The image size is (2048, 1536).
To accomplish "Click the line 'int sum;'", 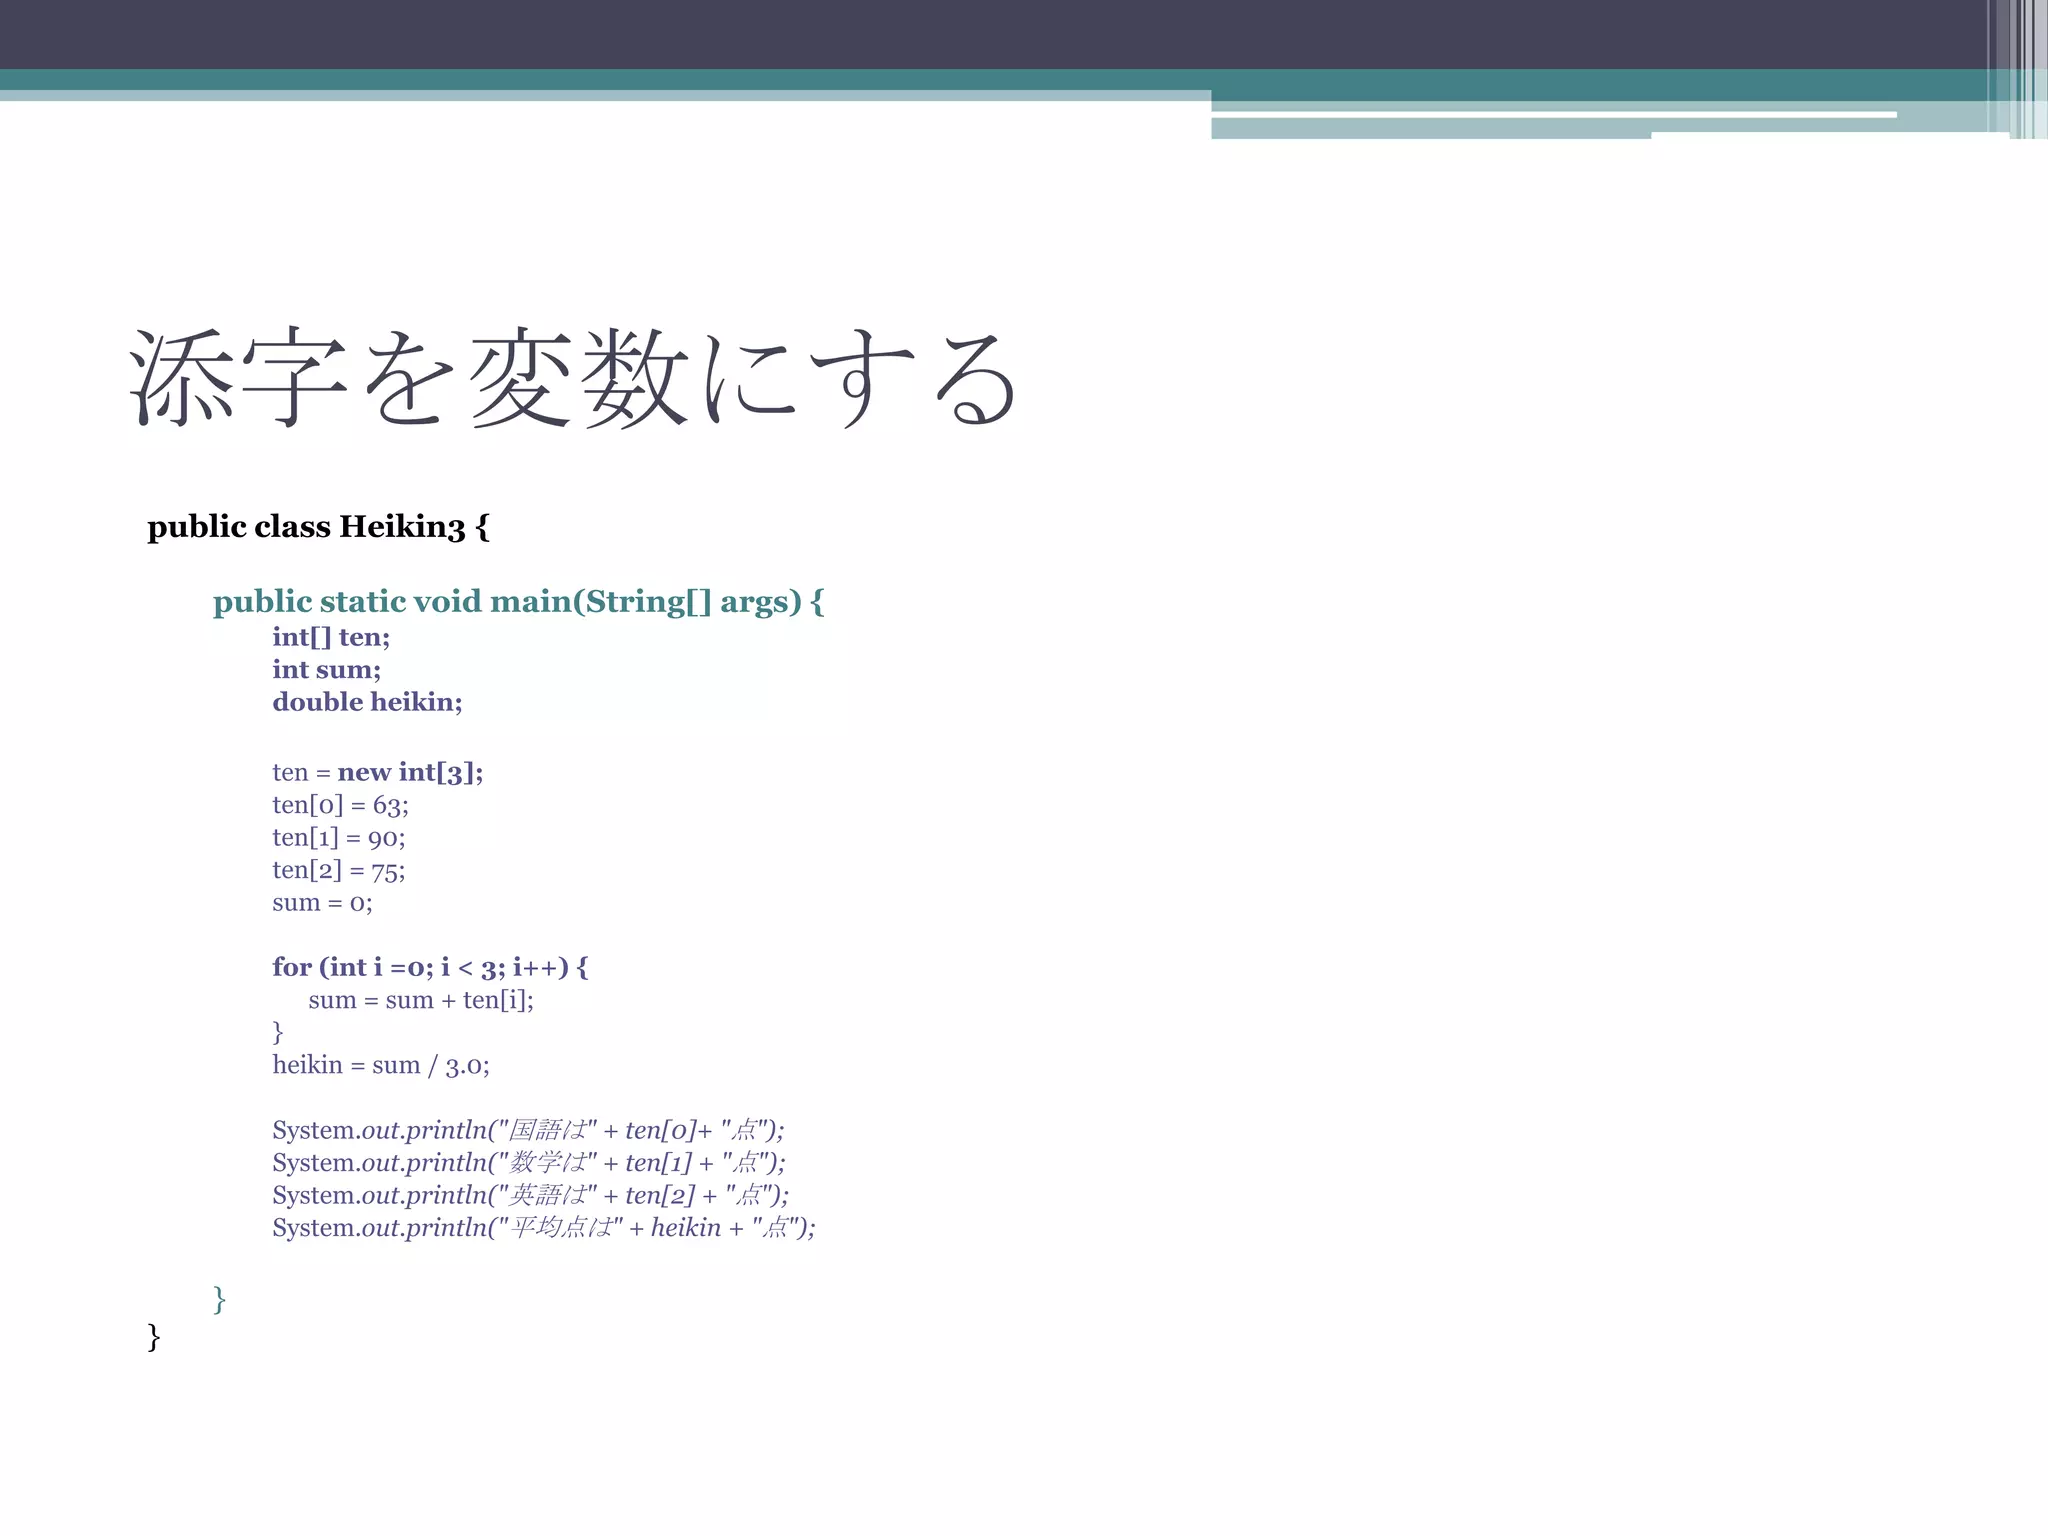I will tap(326, 670).
